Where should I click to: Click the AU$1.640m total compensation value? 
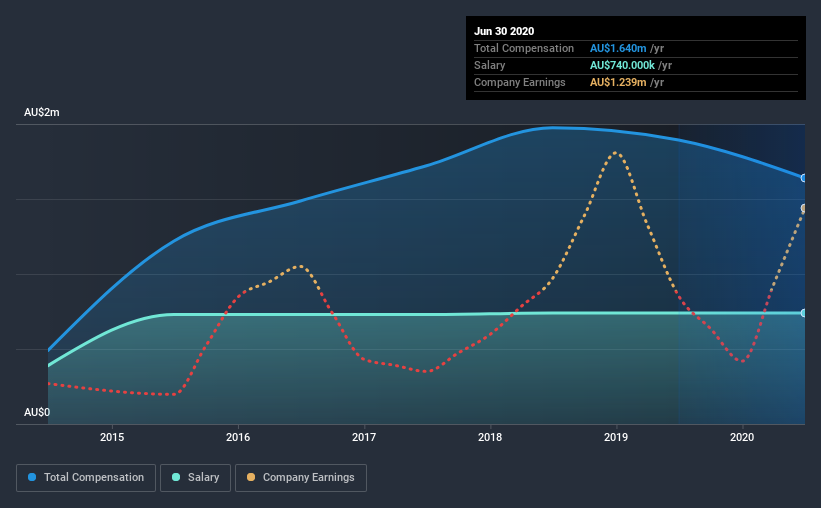618,48
